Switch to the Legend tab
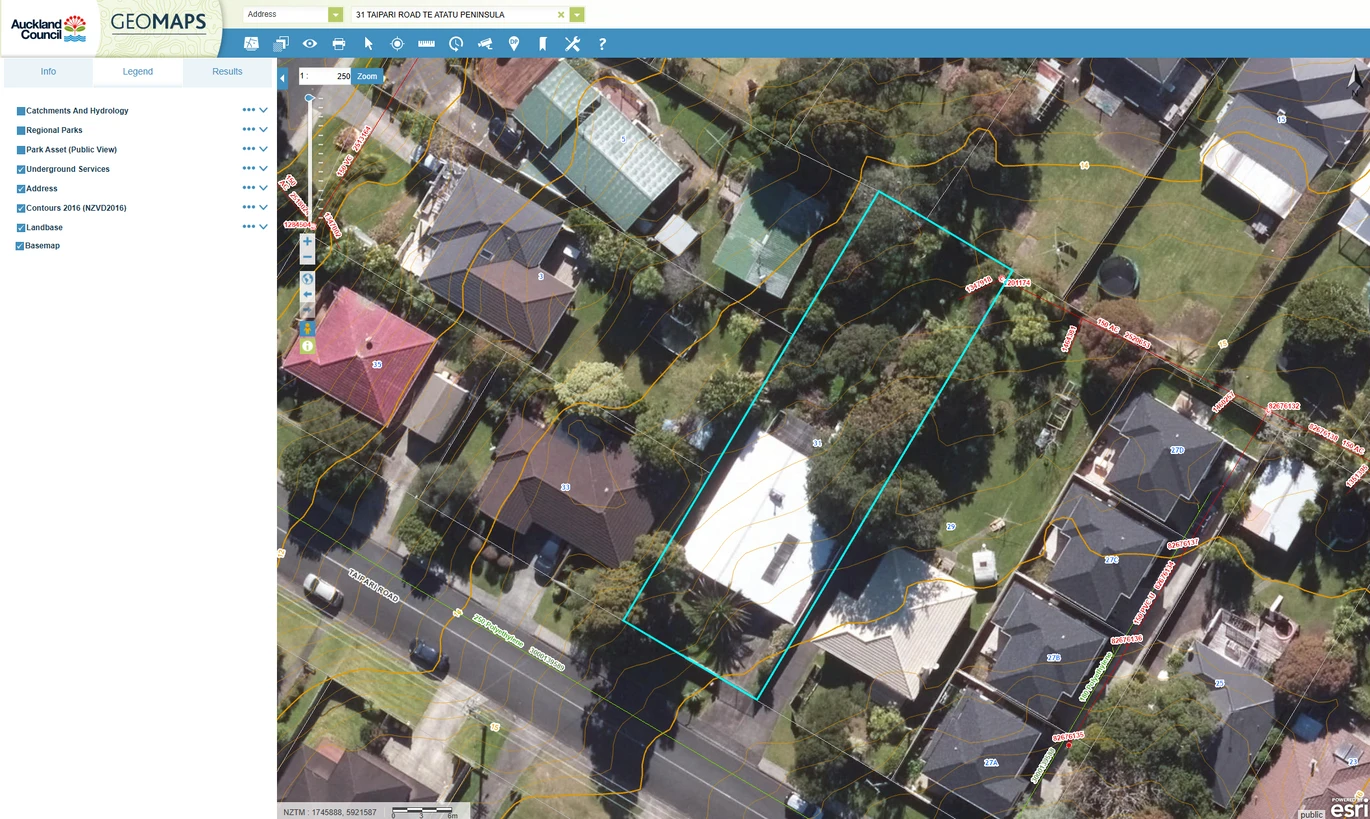The image size is (1370, 819). pos(138,72)
